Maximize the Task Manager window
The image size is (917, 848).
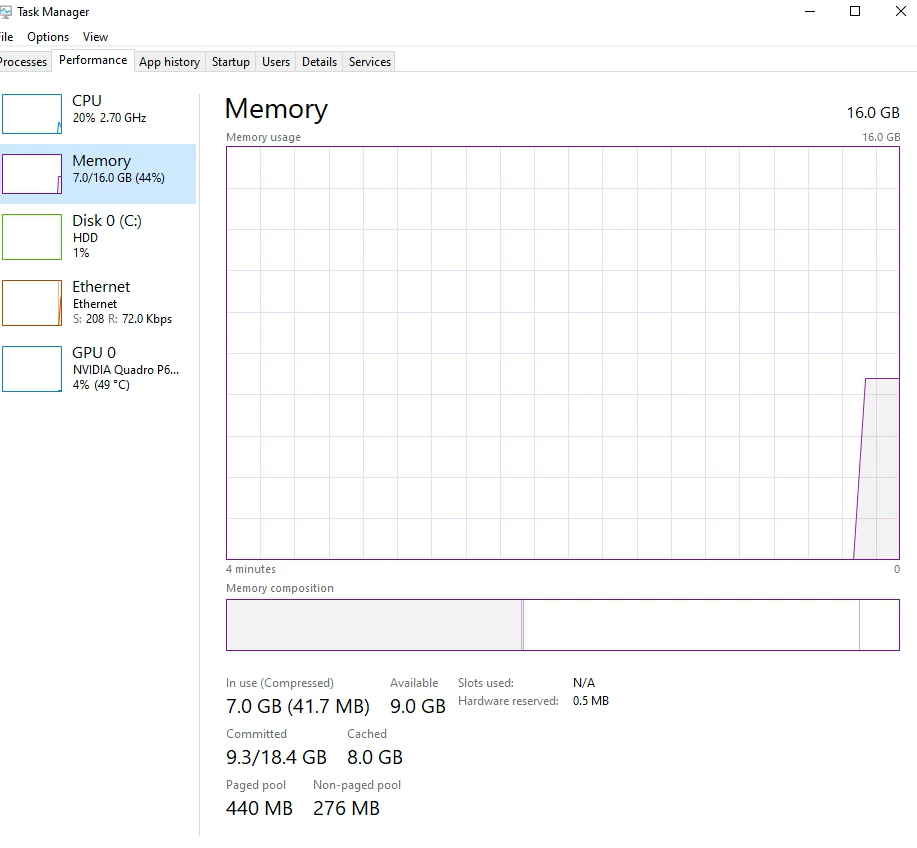tap(855, 12)
